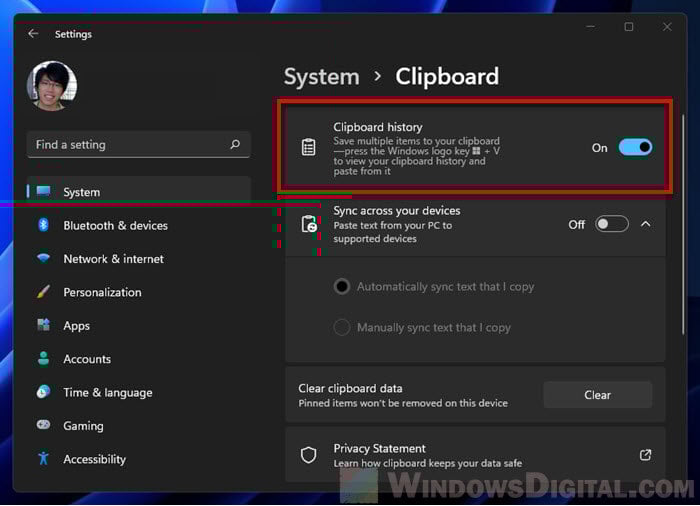Image resolution: width=700 pixels, height=506 pixels.
Task: Enable Sync across your devices toggle
Action: click(612, 224)
